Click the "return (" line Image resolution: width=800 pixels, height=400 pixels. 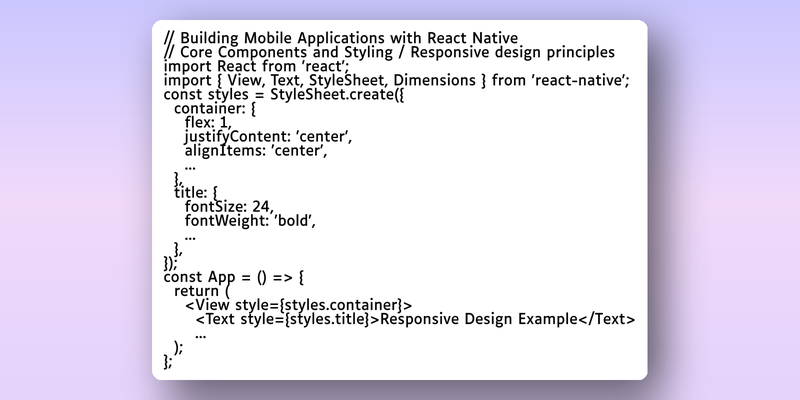click(x=202, y=291)
